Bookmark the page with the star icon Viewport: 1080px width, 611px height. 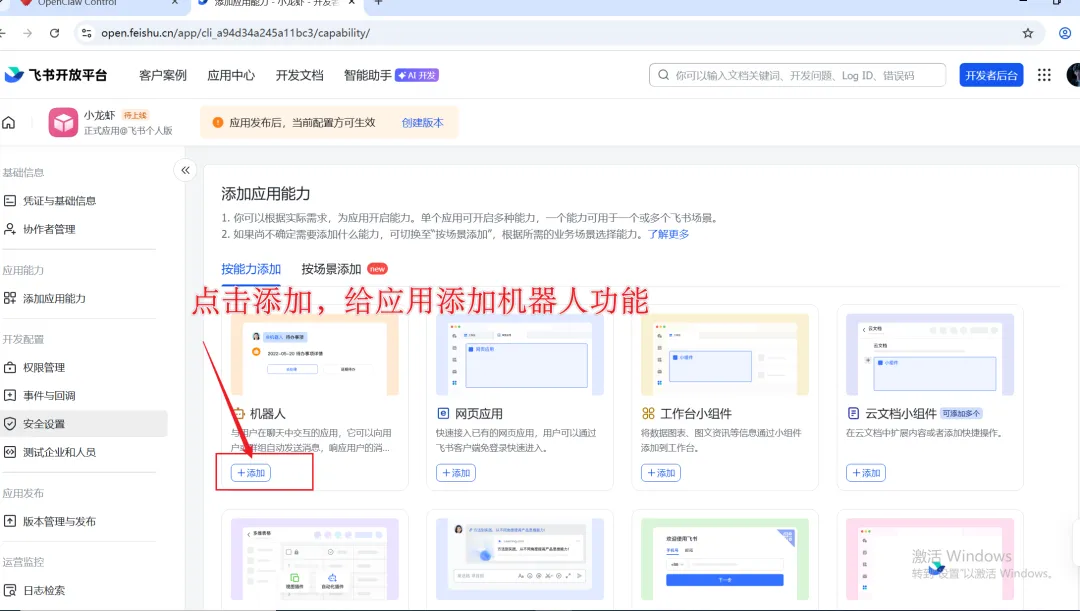[x=1028, y=33]
